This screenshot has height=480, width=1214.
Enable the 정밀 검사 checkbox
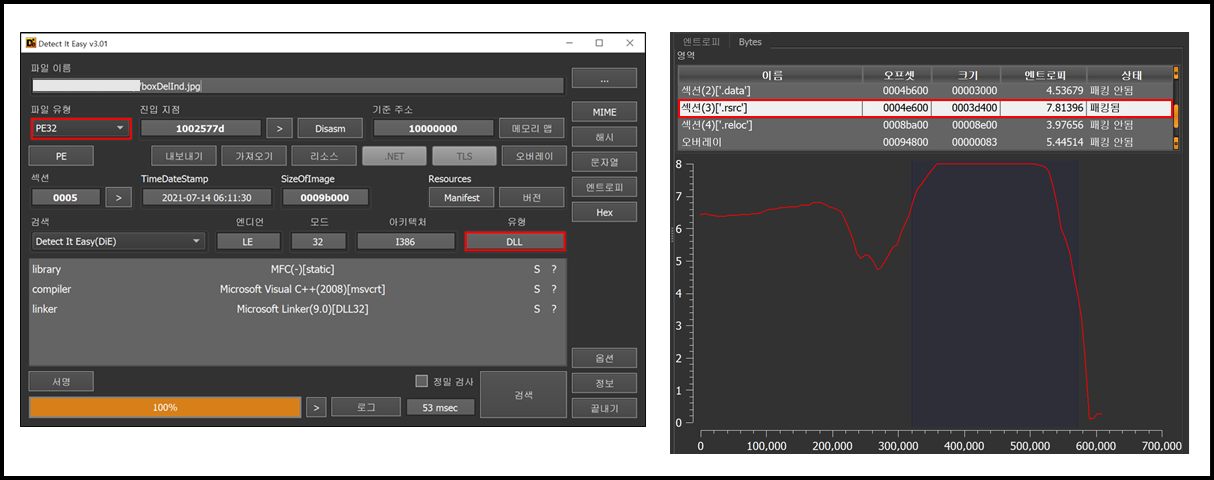click(x=421, y=381)
